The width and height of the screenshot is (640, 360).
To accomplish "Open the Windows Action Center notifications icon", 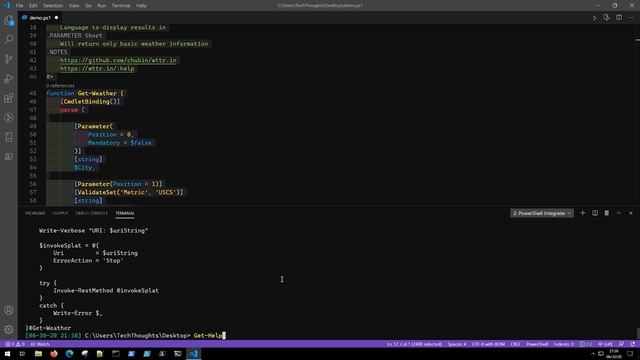I will pyautogui.click(x=631, y=354).
